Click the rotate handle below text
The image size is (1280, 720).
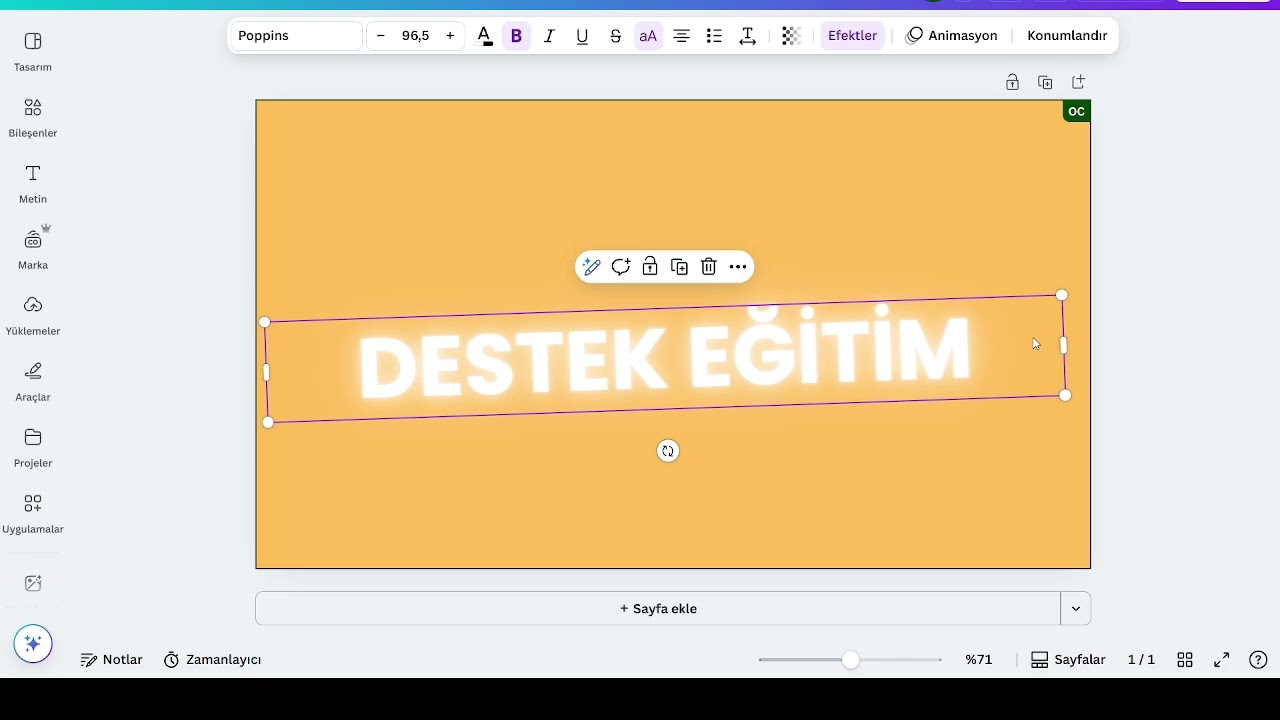point(668,451)
